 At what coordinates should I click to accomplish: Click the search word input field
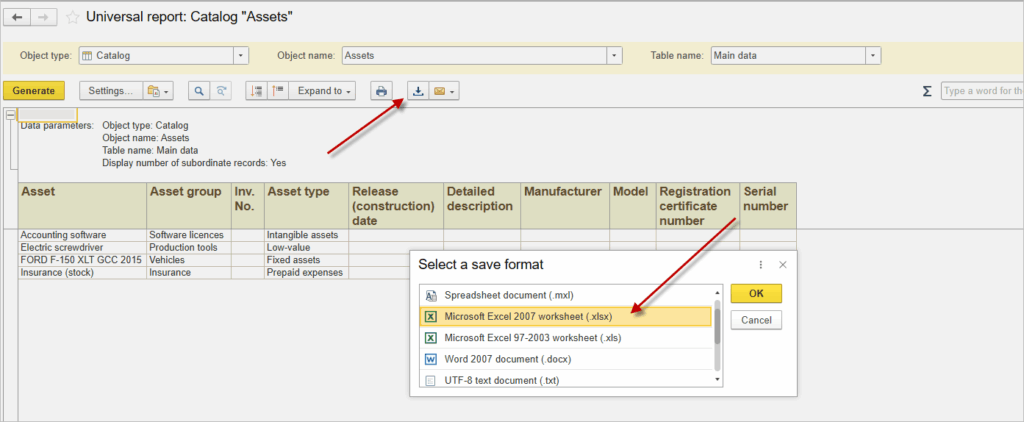coord(982,91)
